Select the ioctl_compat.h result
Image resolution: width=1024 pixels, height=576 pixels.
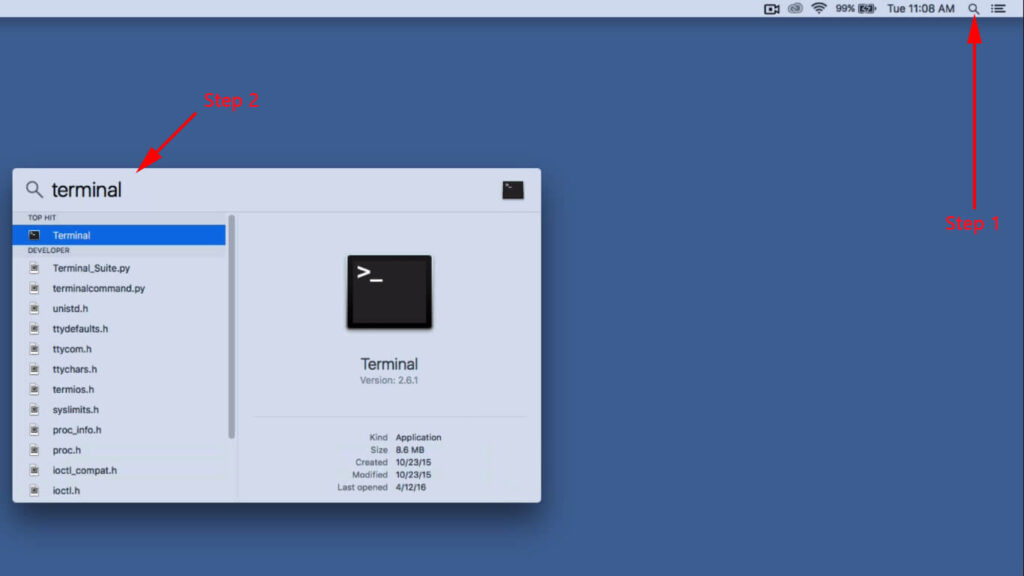click(119, 470)
